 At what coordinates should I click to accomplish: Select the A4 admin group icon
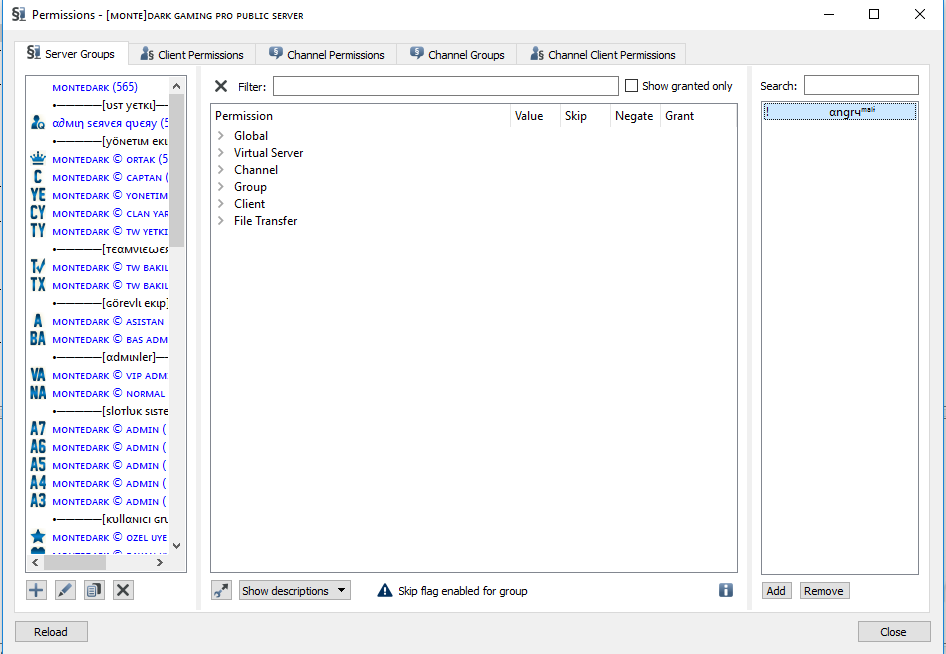38,483
